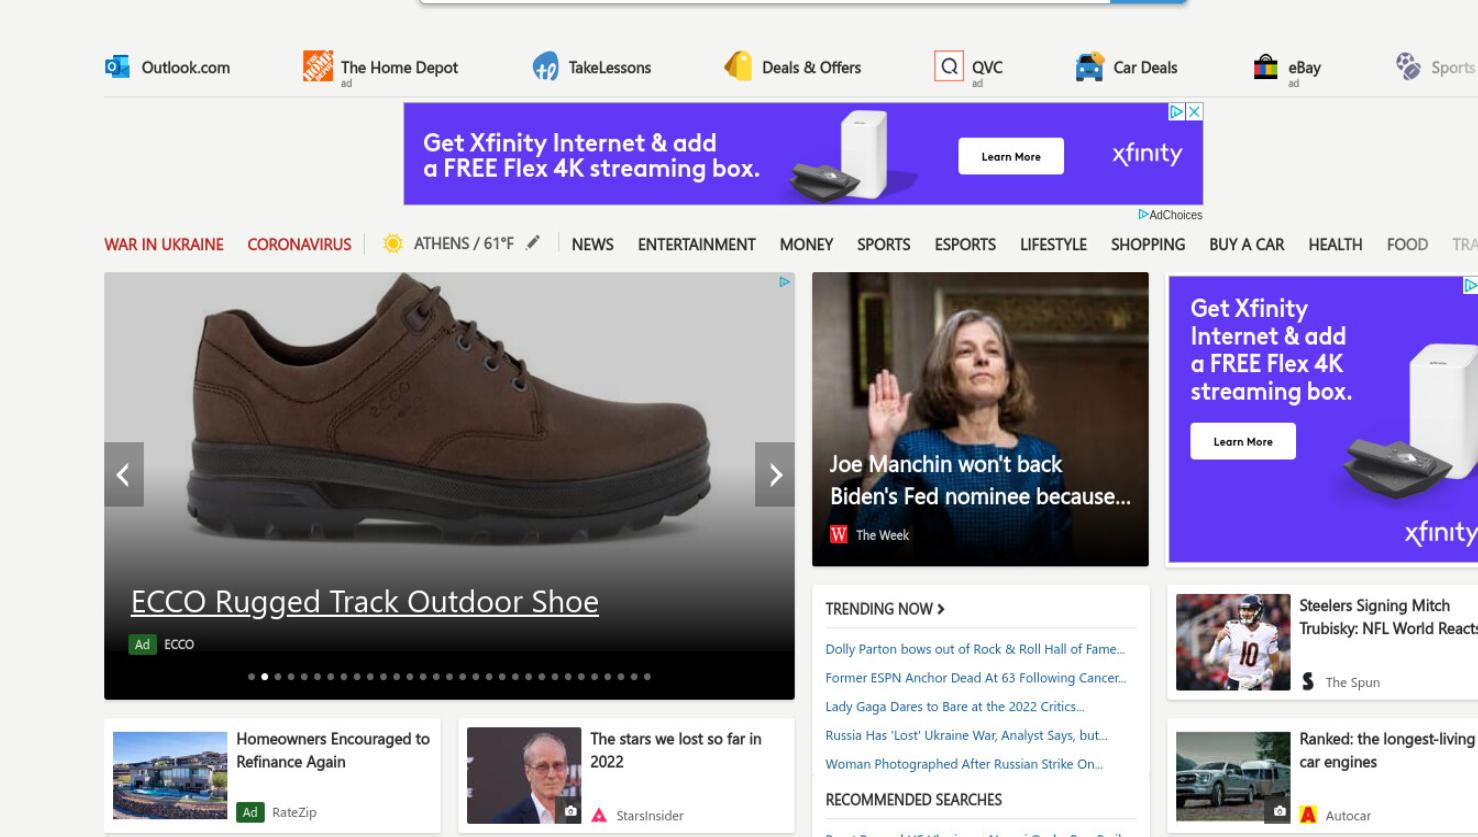1478x837 pixels.
Task: Click the Deals & Offers tag icon
Action: (738, 66)
